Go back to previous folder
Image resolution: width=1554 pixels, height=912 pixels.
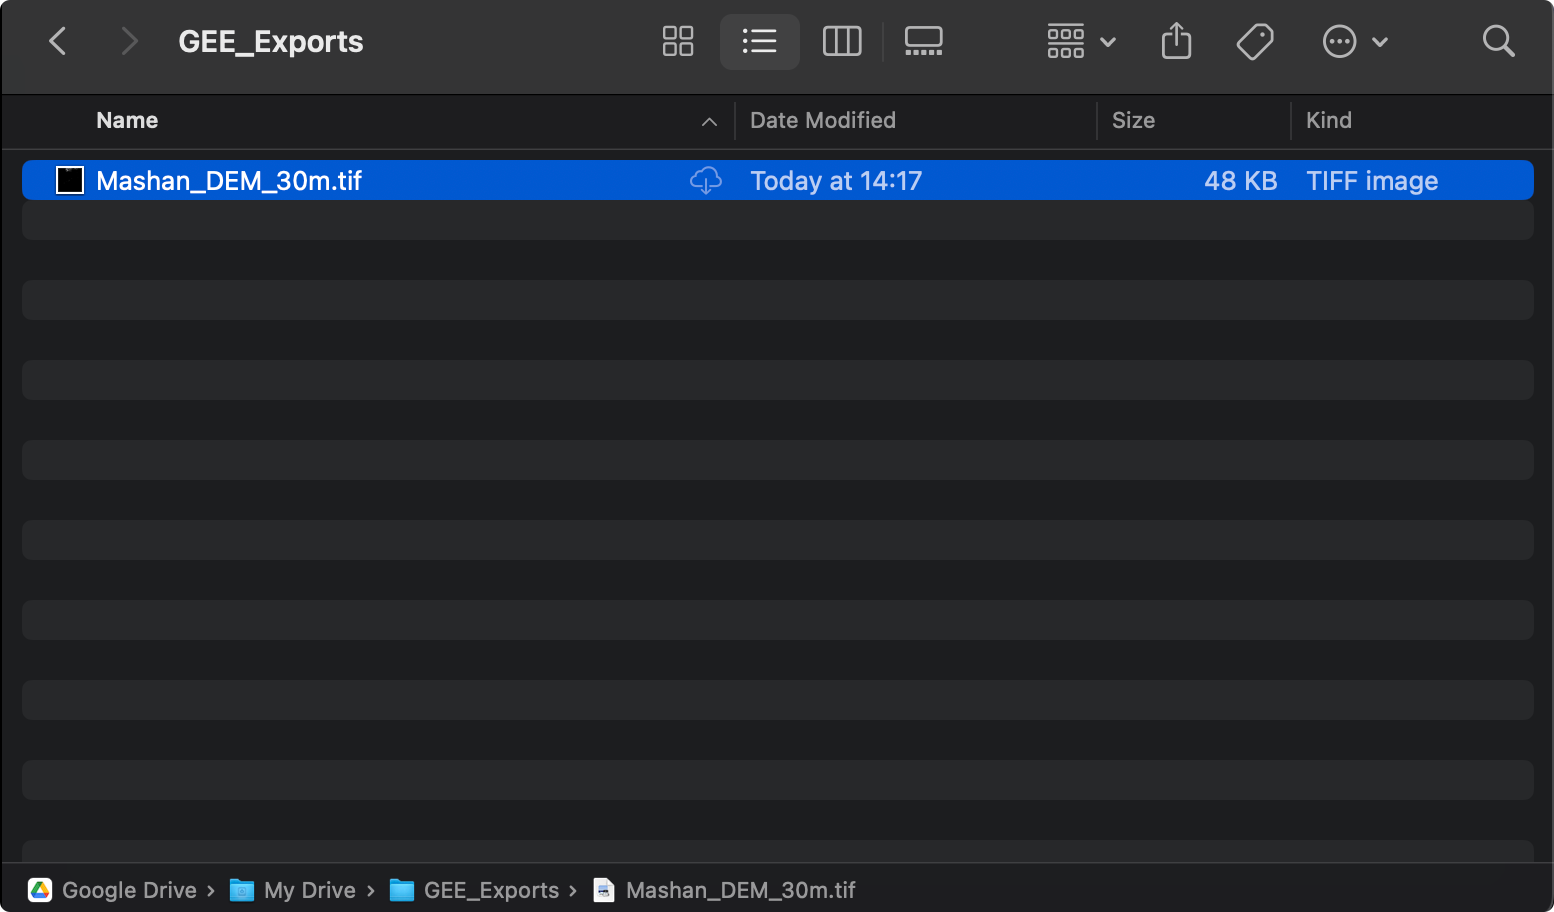[x=58, y=41]
